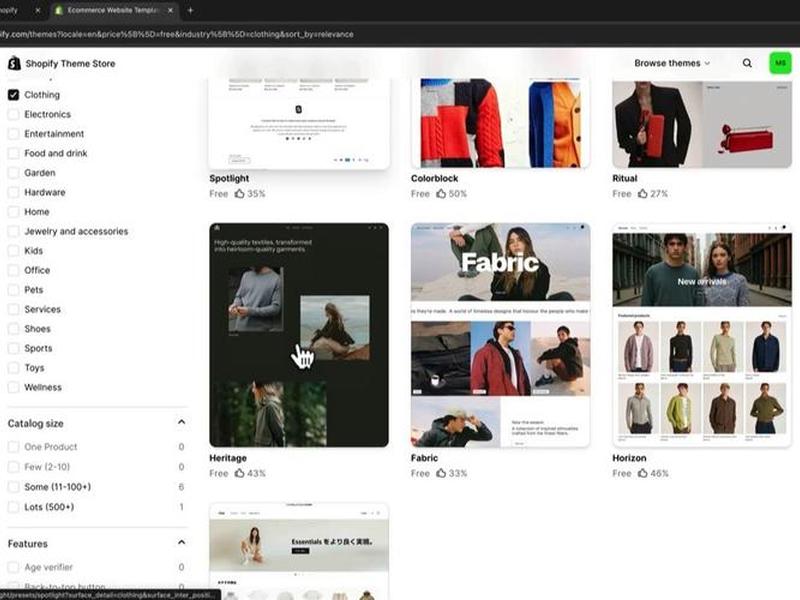Image resolution: width=800 pixels, height=600 pixels.
Task: Check the Shoes filter
Action: (x=13, y=329)
